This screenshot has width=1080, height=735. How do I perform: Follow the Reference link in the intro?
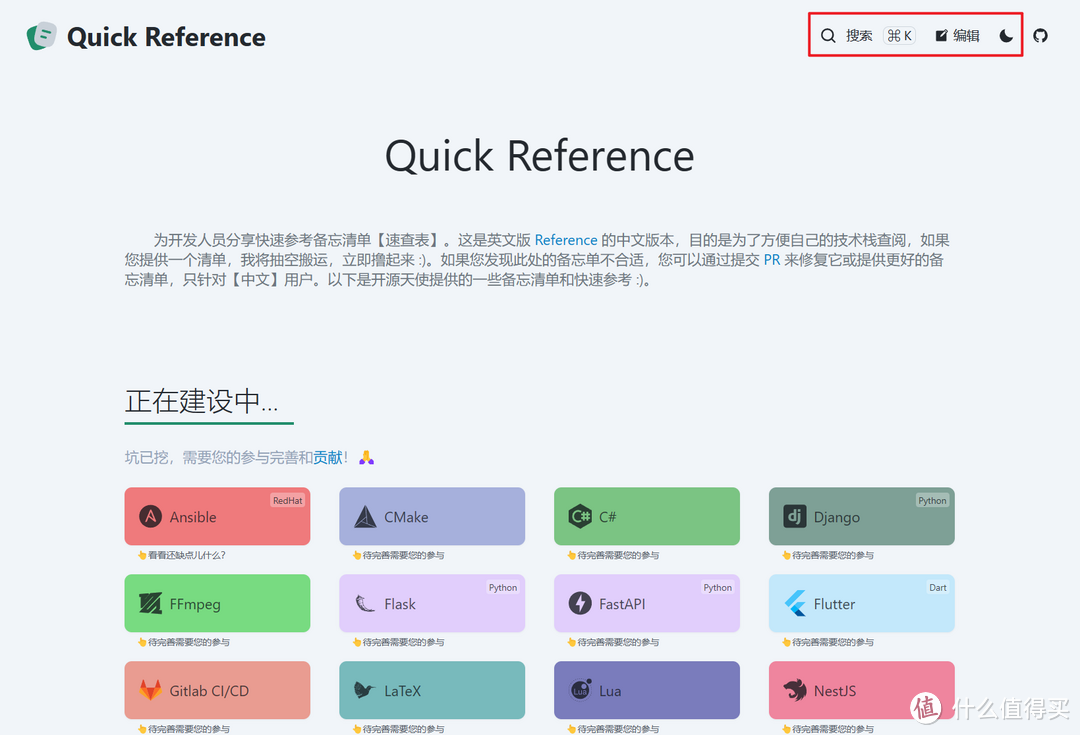tap(566, 240)
